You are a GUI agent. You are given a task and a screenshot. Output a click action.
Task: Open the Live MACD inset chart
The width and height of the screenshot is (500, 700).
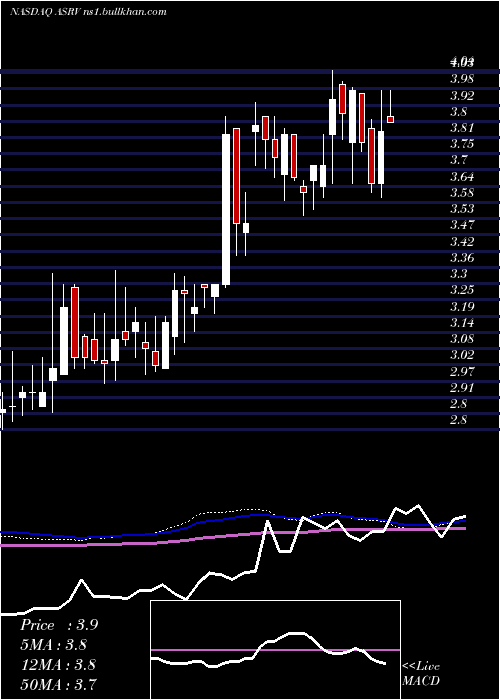tap(275, 650)
